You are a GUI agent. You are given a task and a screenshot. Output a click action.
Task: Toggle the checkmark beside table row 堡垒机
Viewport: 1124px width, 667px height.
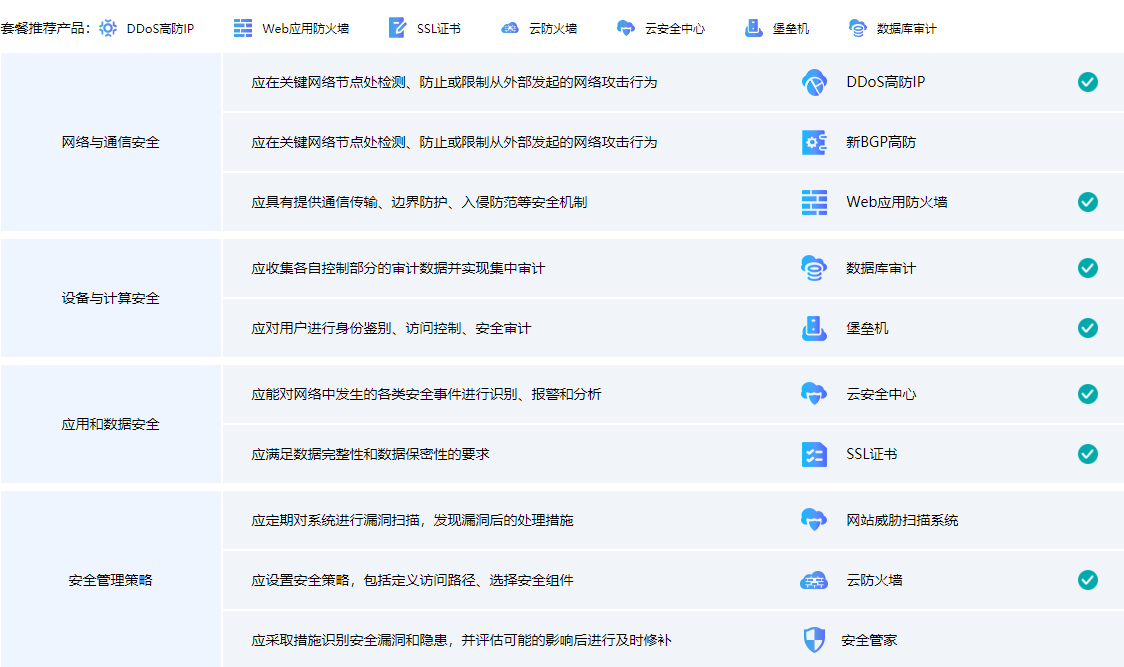pos(1088,328)
